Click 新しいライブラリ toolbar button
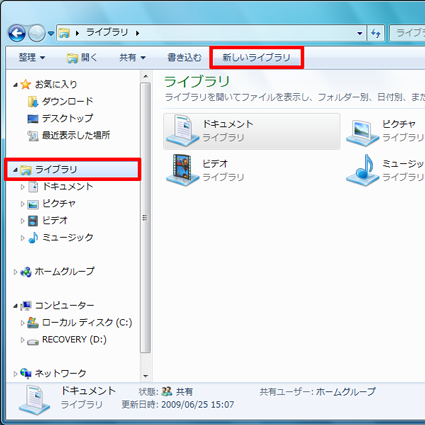Screen dimensions: 425x425 tap(256, 58)
